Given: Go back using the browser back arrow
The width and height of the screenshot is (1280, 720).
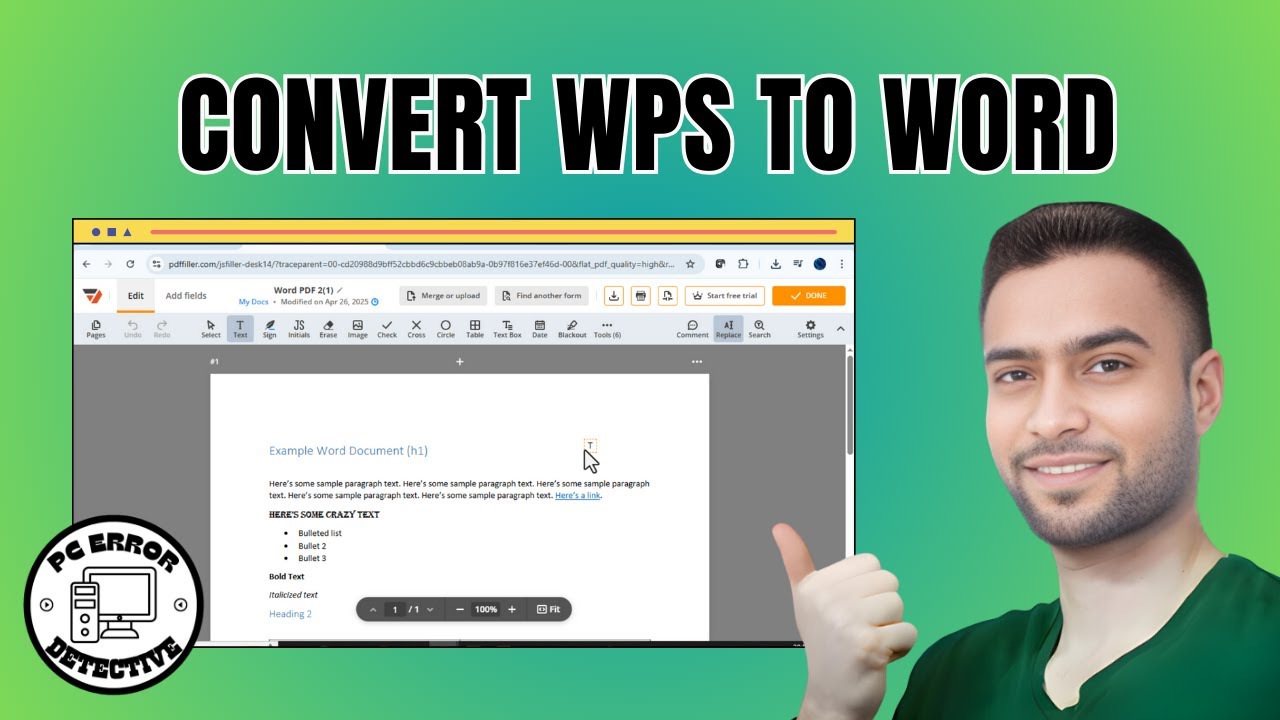Looking at the screenshot, I should (86, 264).
